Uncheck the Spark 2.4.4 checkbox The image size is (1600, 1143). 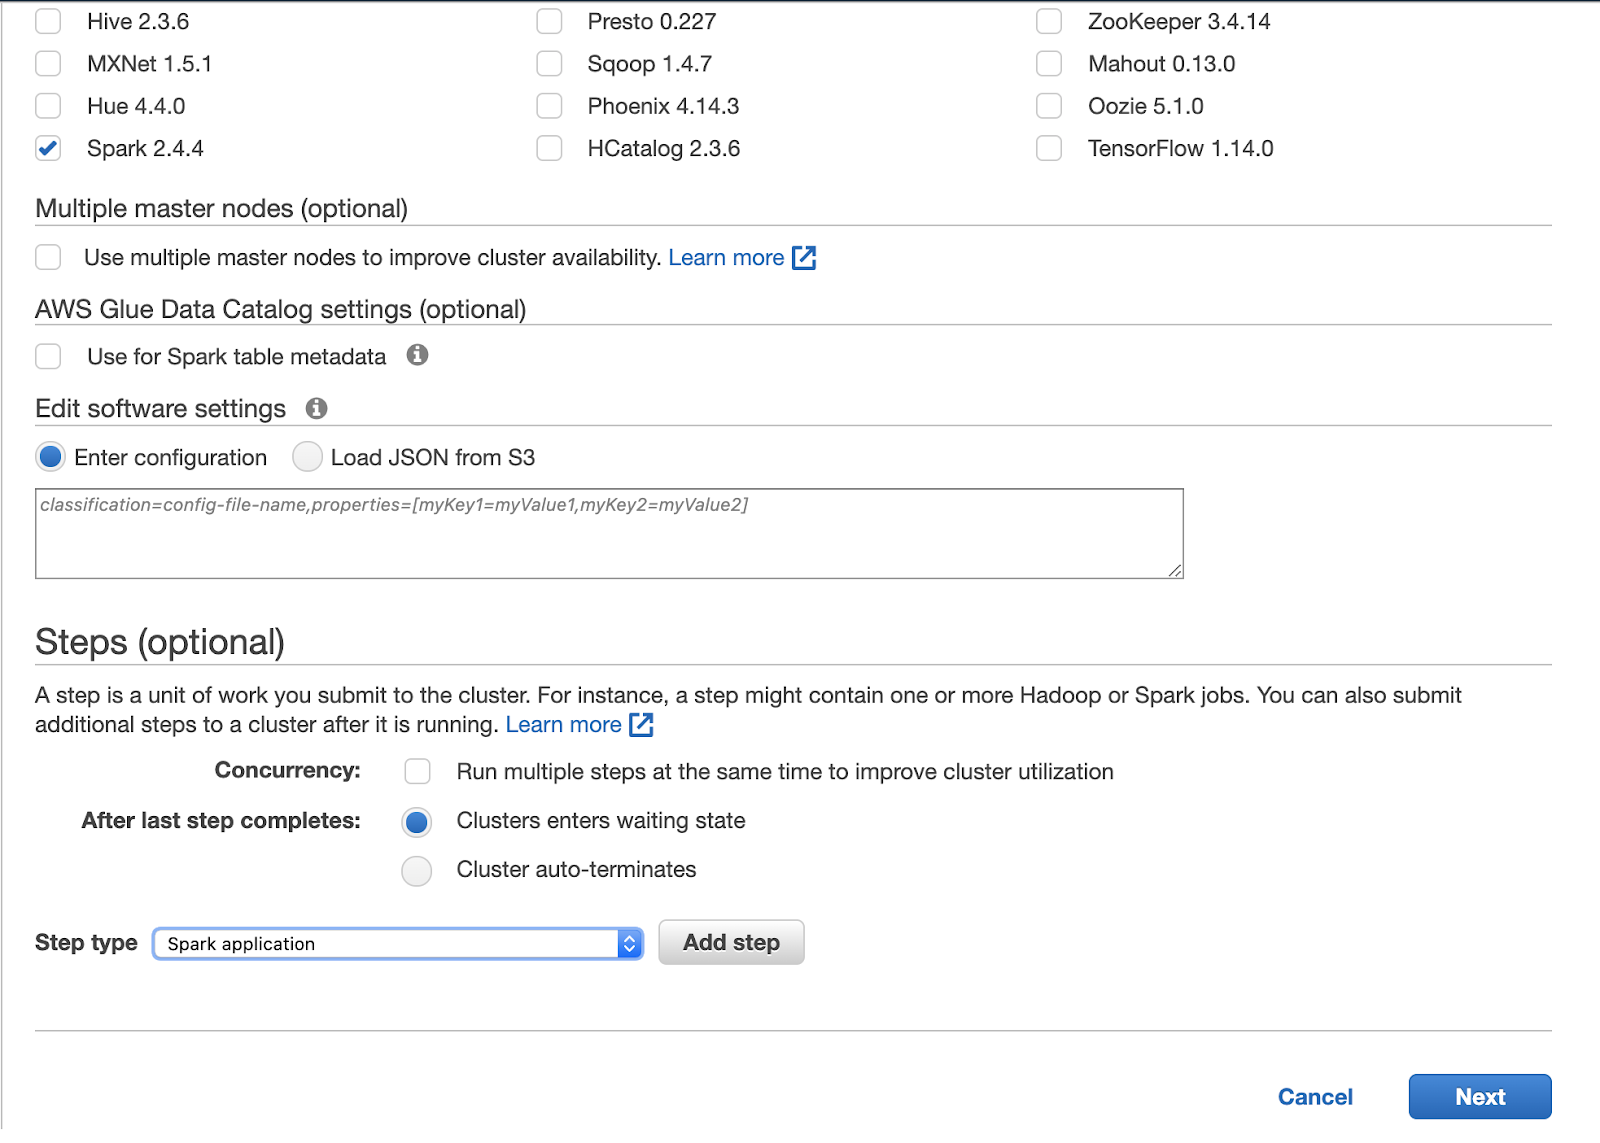coord(48,148)
